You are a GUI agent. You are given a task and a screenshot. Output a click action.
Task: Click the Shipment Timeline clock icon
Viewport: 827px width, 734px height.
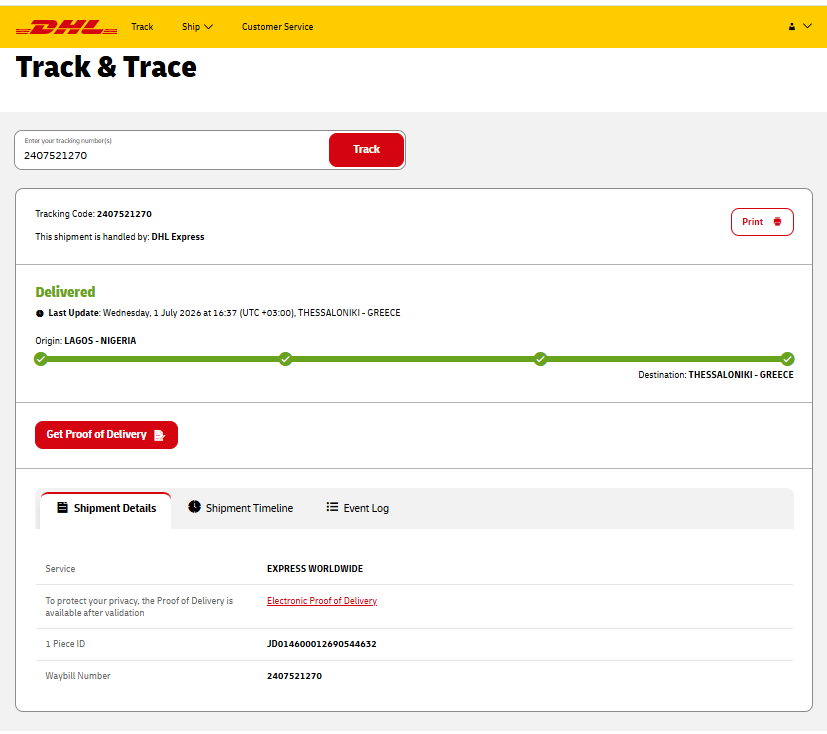(194, 507)
